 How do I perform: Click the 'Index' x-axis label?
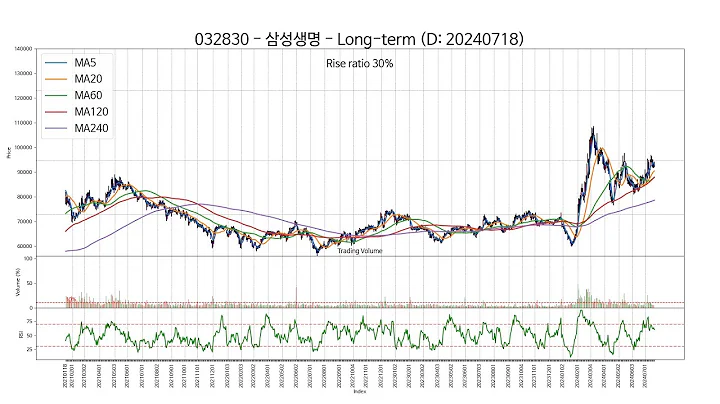(360, 392)
